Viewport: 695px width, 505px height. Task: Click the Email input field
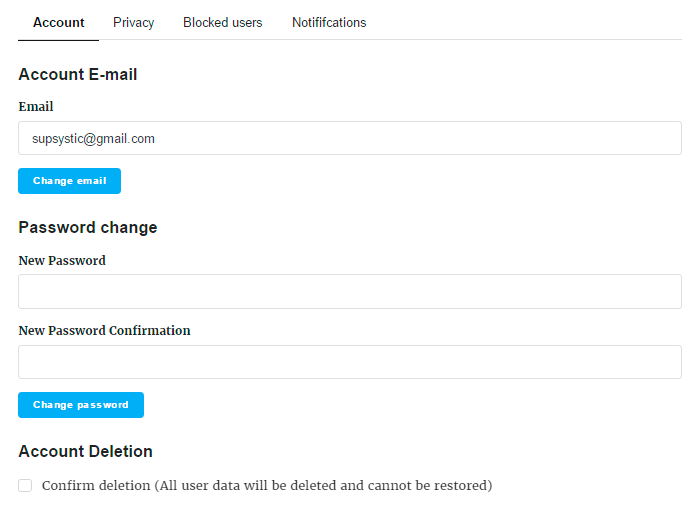(350, 138)
